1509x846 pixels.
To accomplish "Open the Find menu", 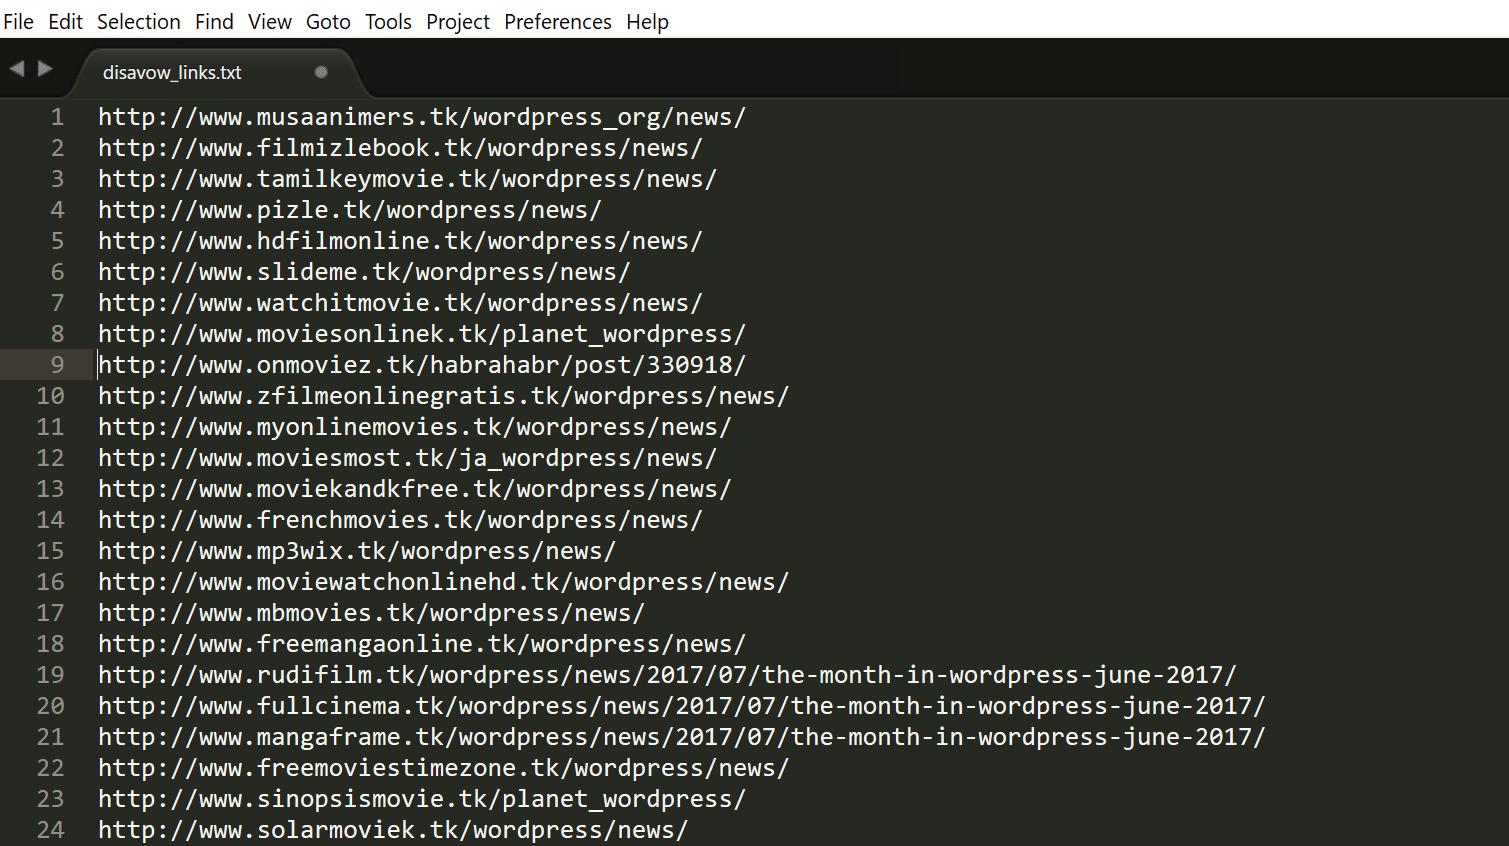I will (x=214, y=21).
